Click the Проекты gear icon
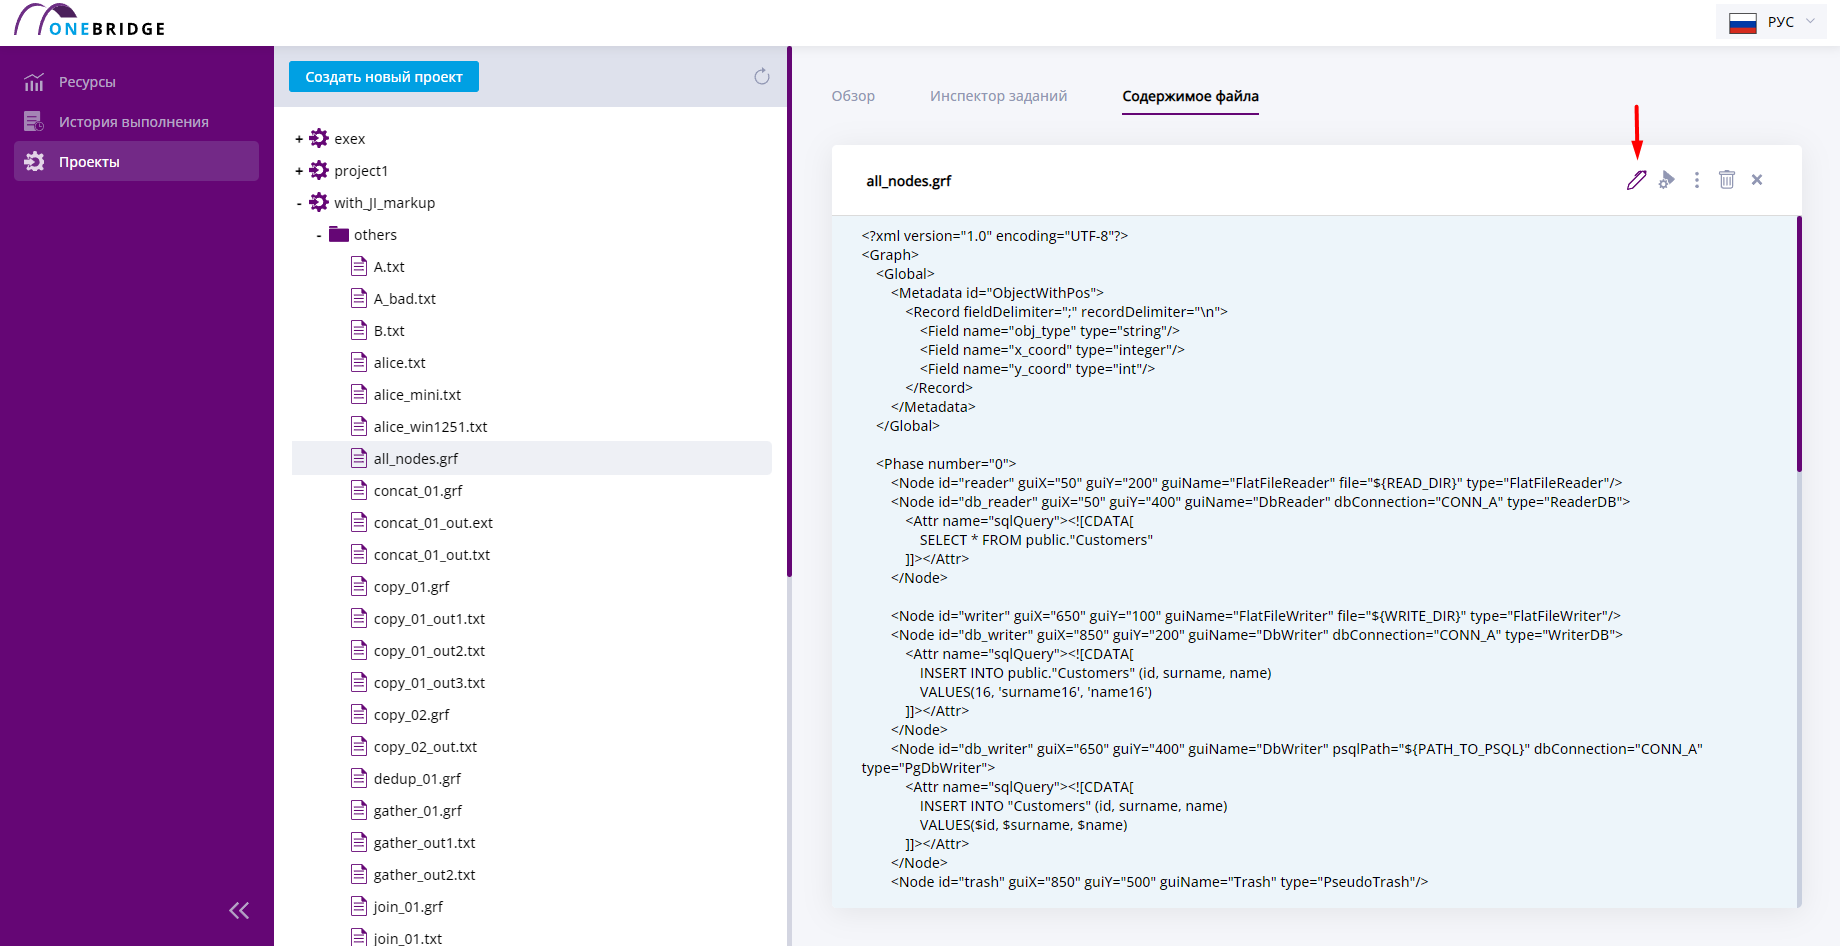This screenshot has width=1840, height=946. (x=34, y=161)
